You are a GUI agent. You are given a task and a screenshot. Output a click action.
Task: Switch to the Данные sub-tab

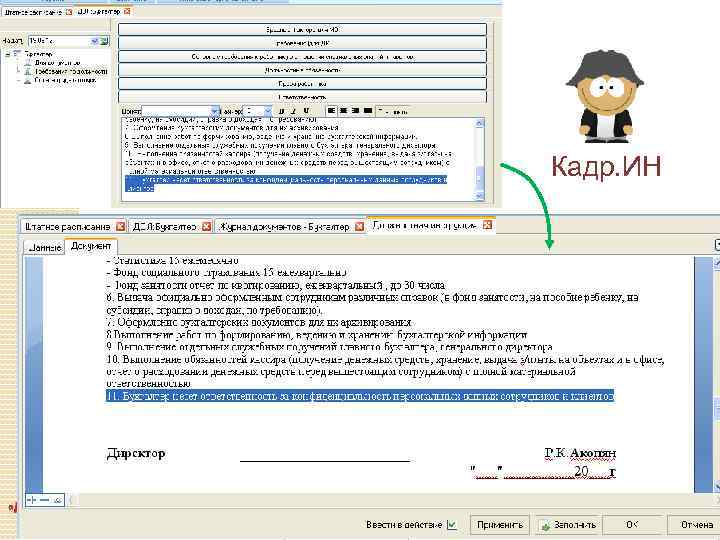pyautogui.click(x=45, y=247)
